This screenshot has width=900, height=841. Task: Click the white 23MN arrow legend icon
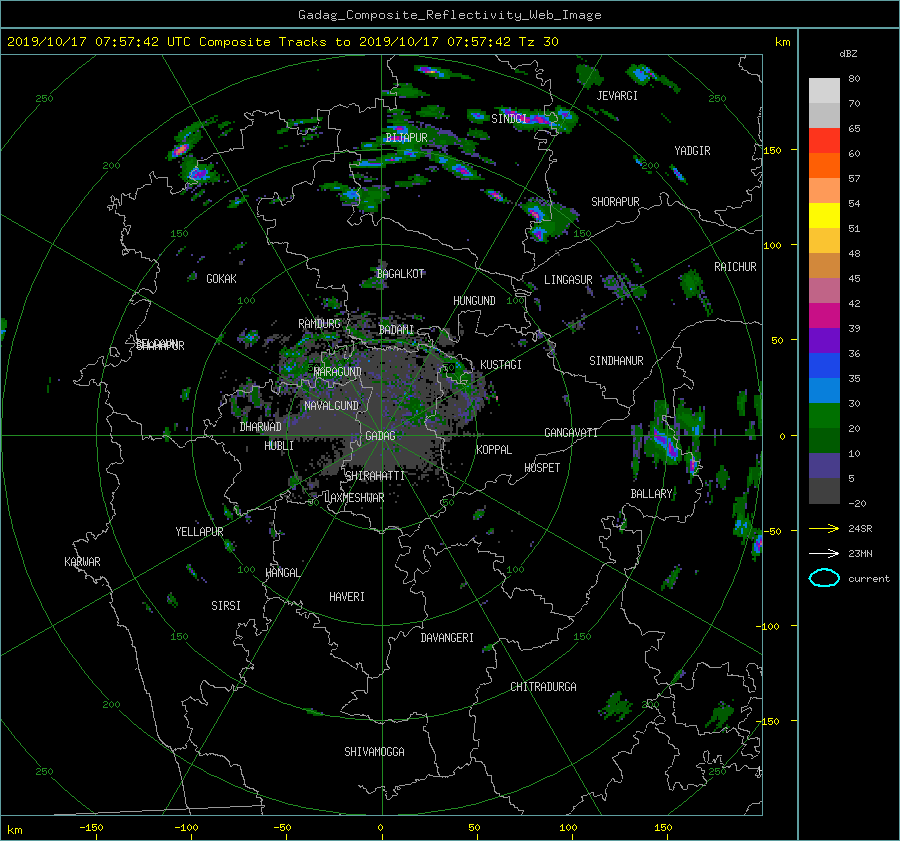point(824,553)
